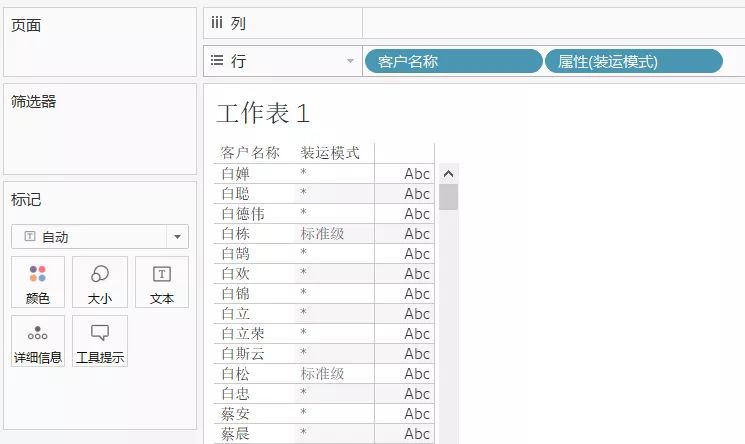This screenshot has width=745, height=444.
Task: Click the rows shelf icon next to 行
Action: 217,60
